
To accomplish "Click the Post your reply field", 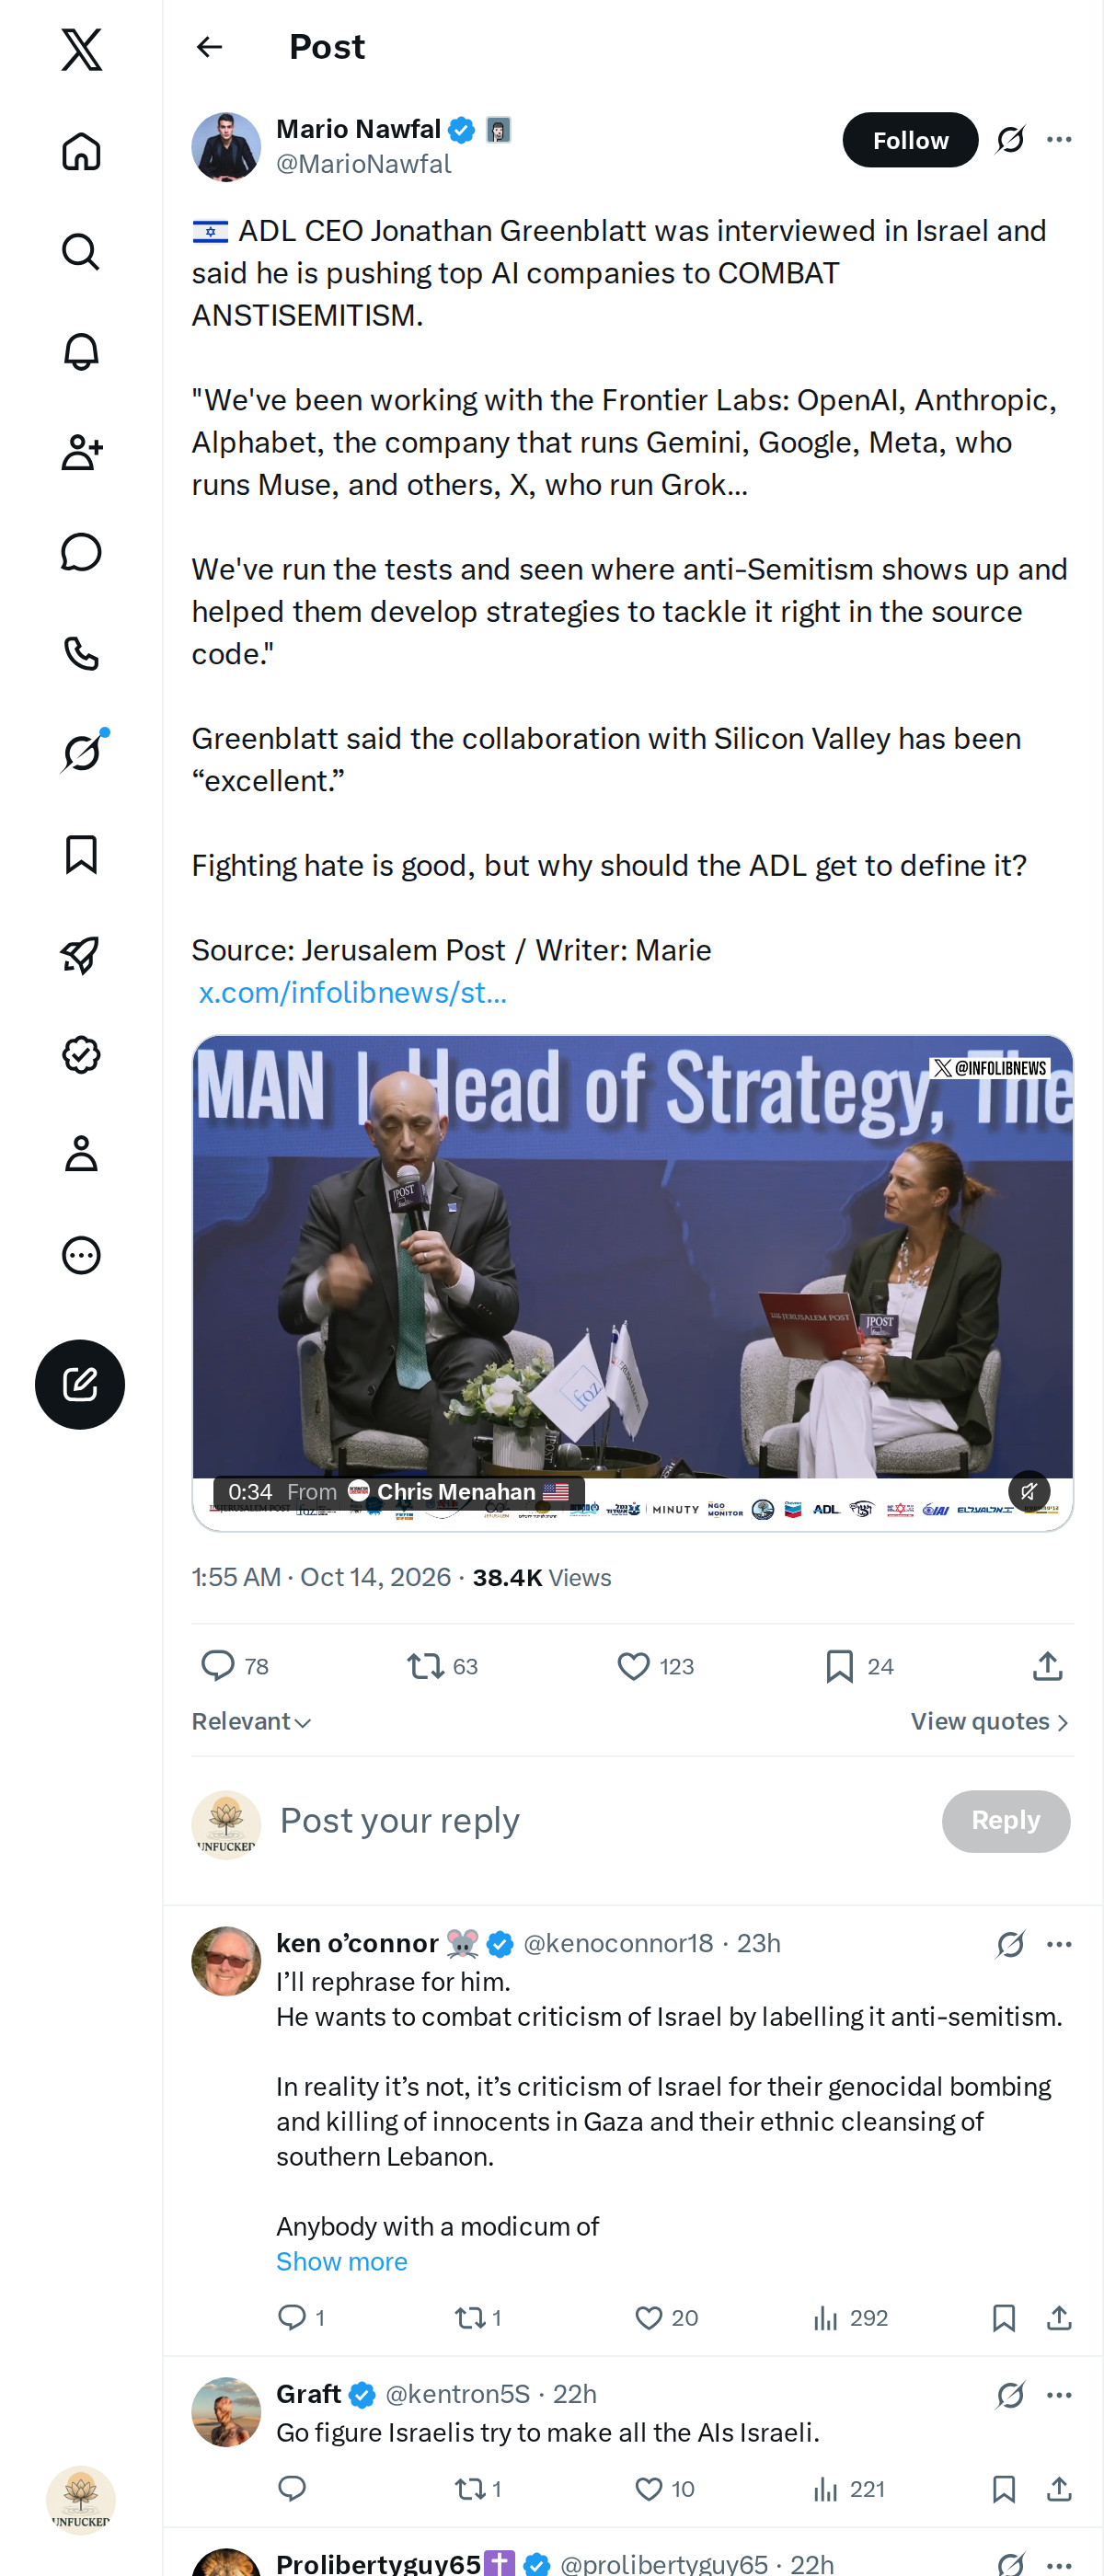I will point(600,1820).
